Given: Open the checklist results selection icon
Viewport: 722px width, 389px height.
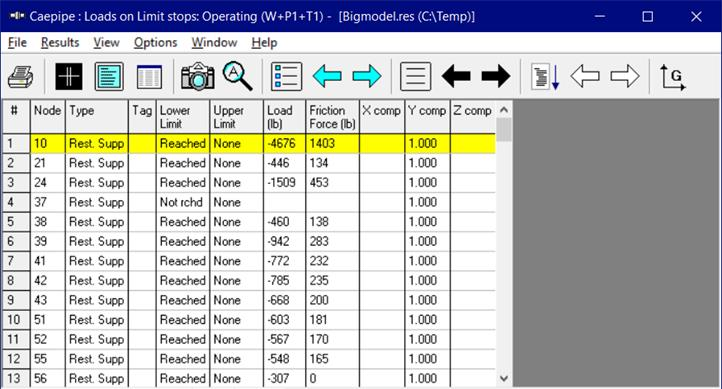Looking at the screenshot, I should [x=286, y=76].
